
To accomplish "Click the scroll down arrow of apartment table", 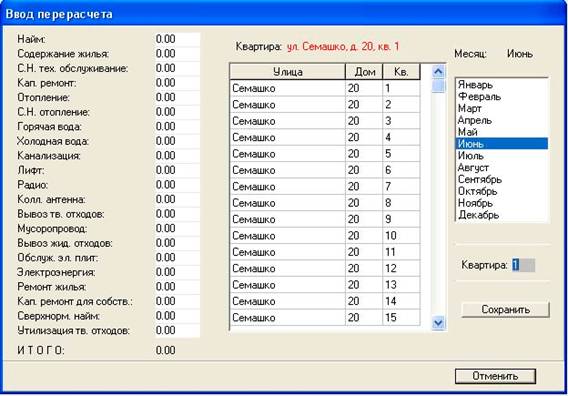I will [438, 322].
